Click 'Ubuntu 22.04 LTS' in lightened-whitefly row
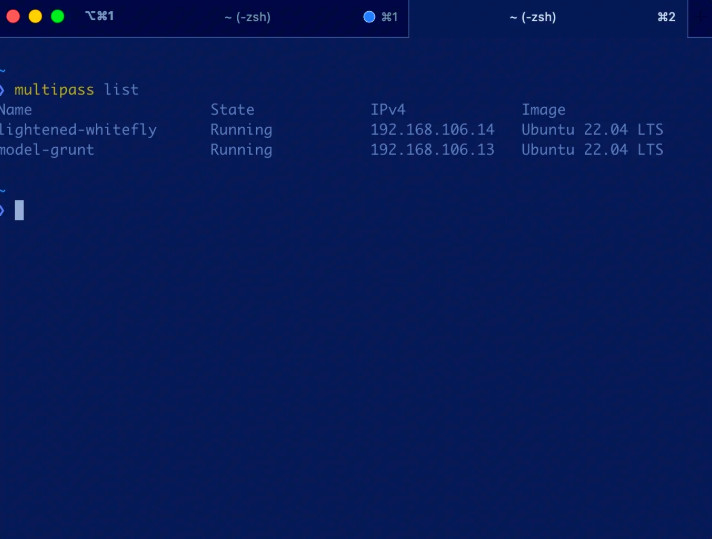 tap(592, 130)
